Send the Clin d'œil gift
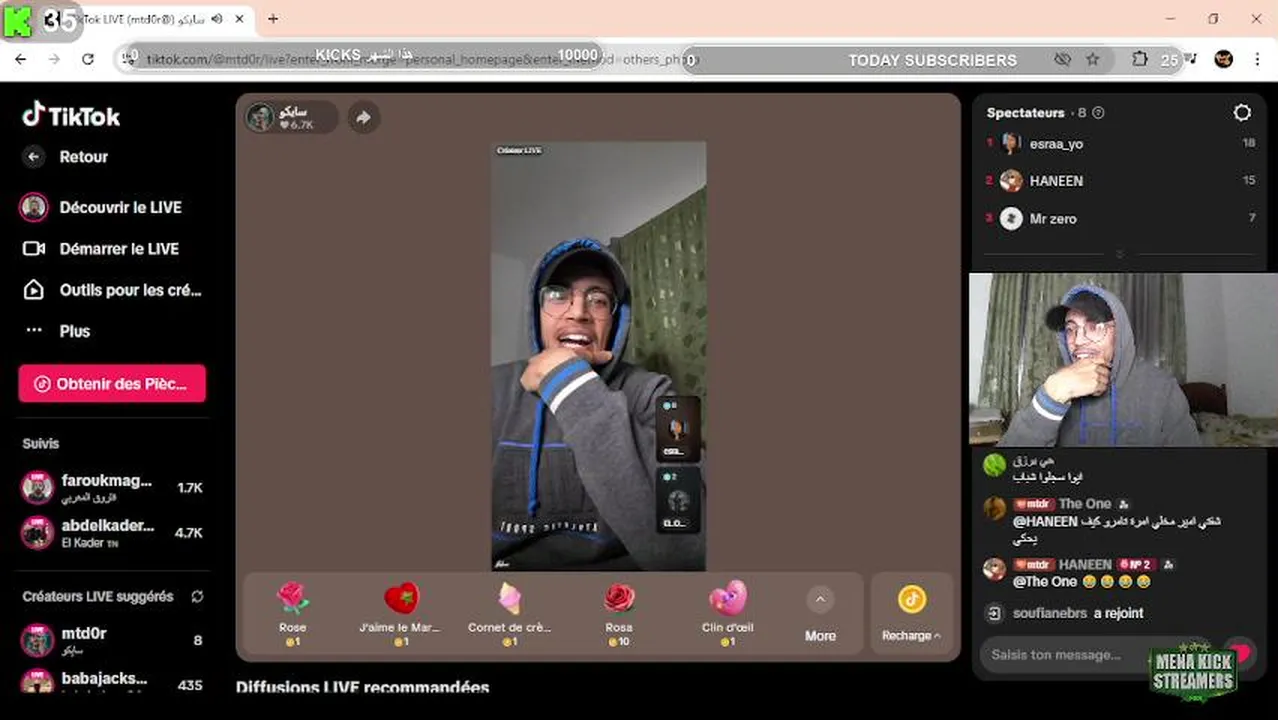Viewport: 1278px width, 720px height. point(727,614)
